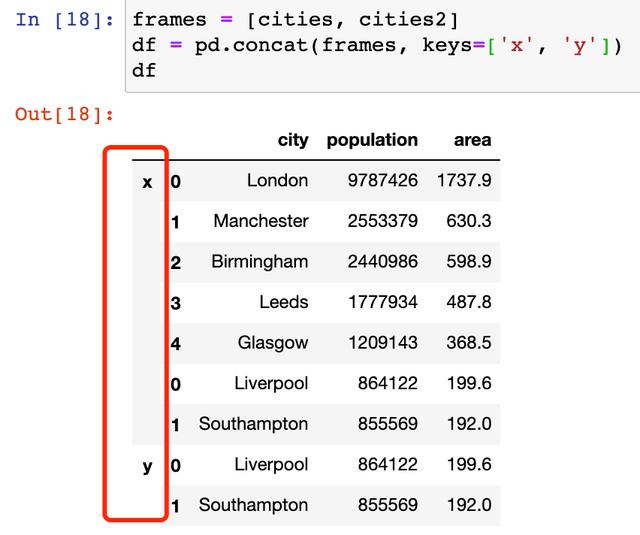Image resolution: width=640 pixels, height=535 pixels.
Task: Select the Birmingham city cell
Action: [260, 262]
